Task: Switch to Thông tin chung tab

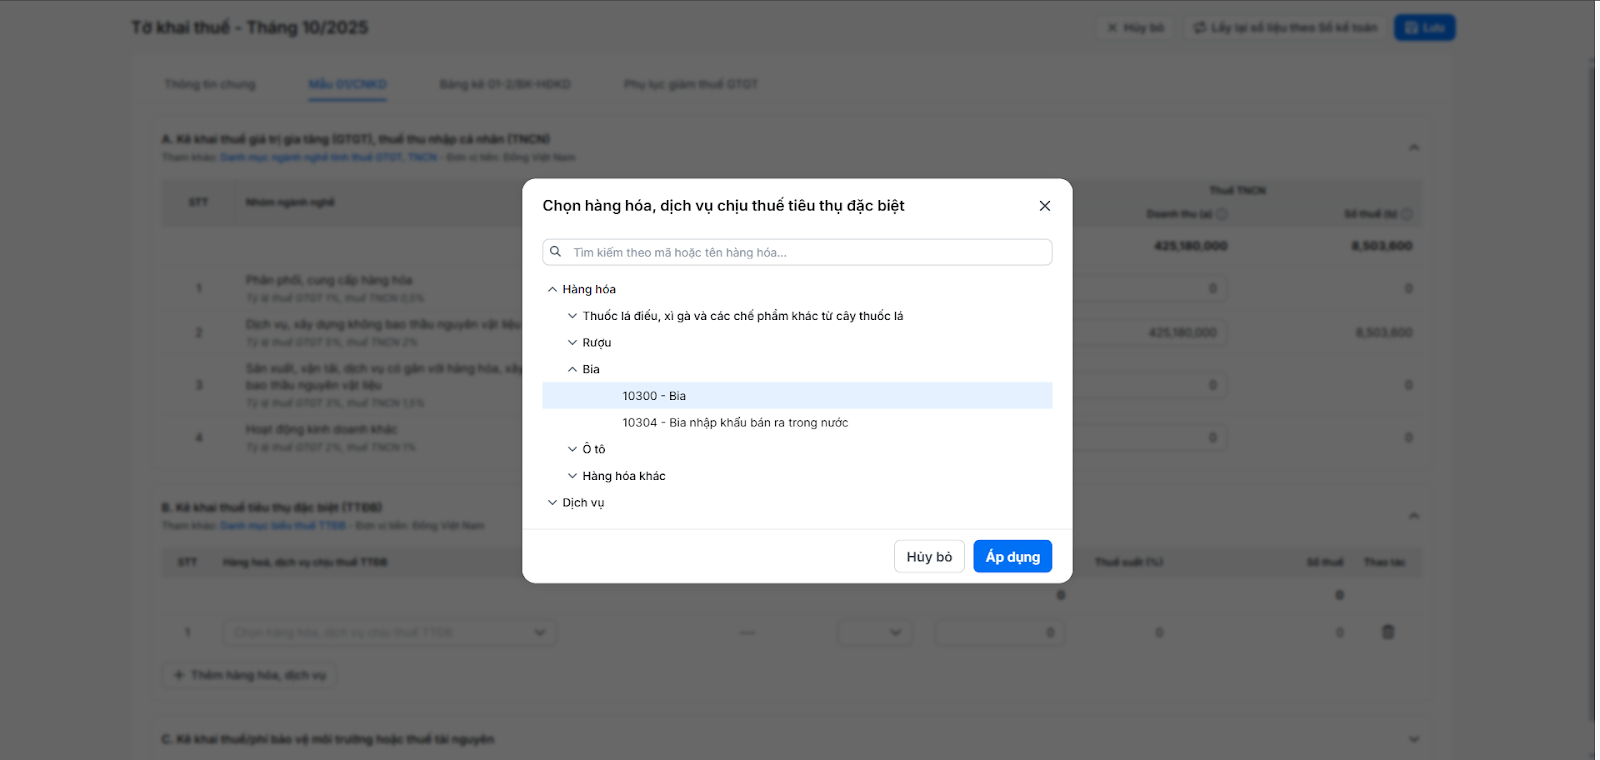Action: coord(210,85)
